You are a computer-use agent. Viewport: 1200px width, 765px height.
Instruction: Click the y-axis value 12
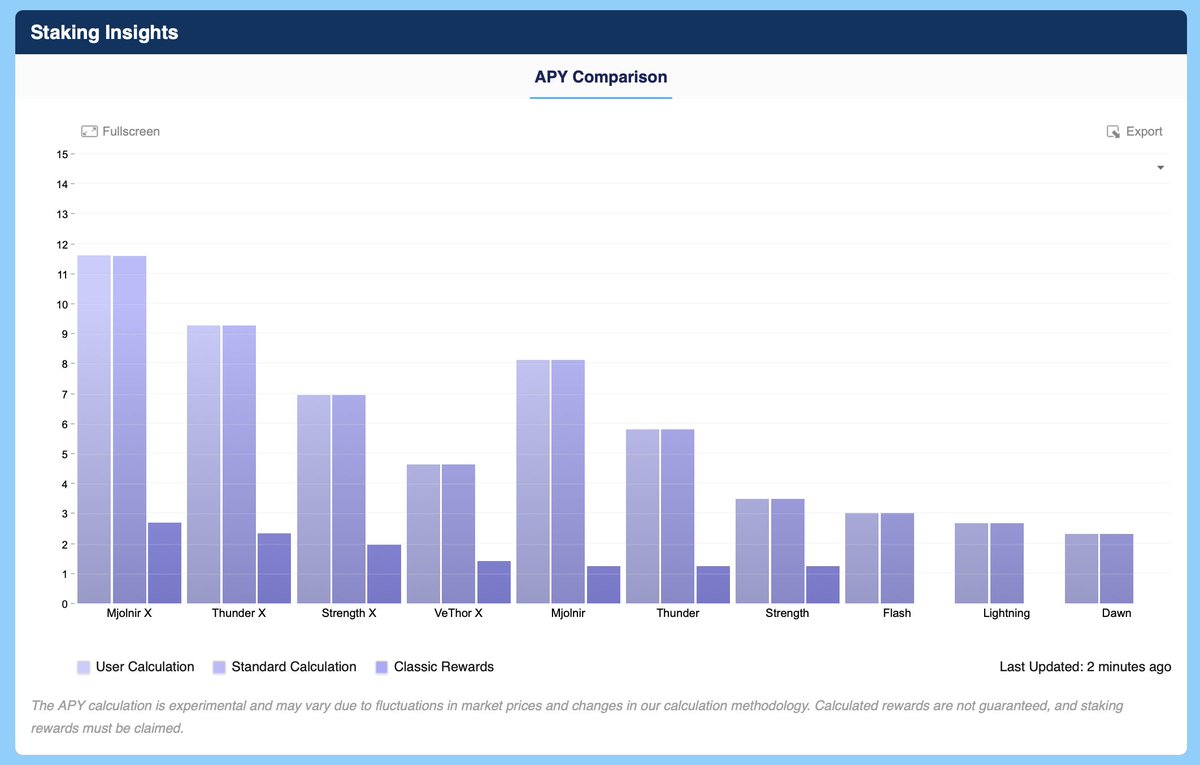click(x=62, y=244)
